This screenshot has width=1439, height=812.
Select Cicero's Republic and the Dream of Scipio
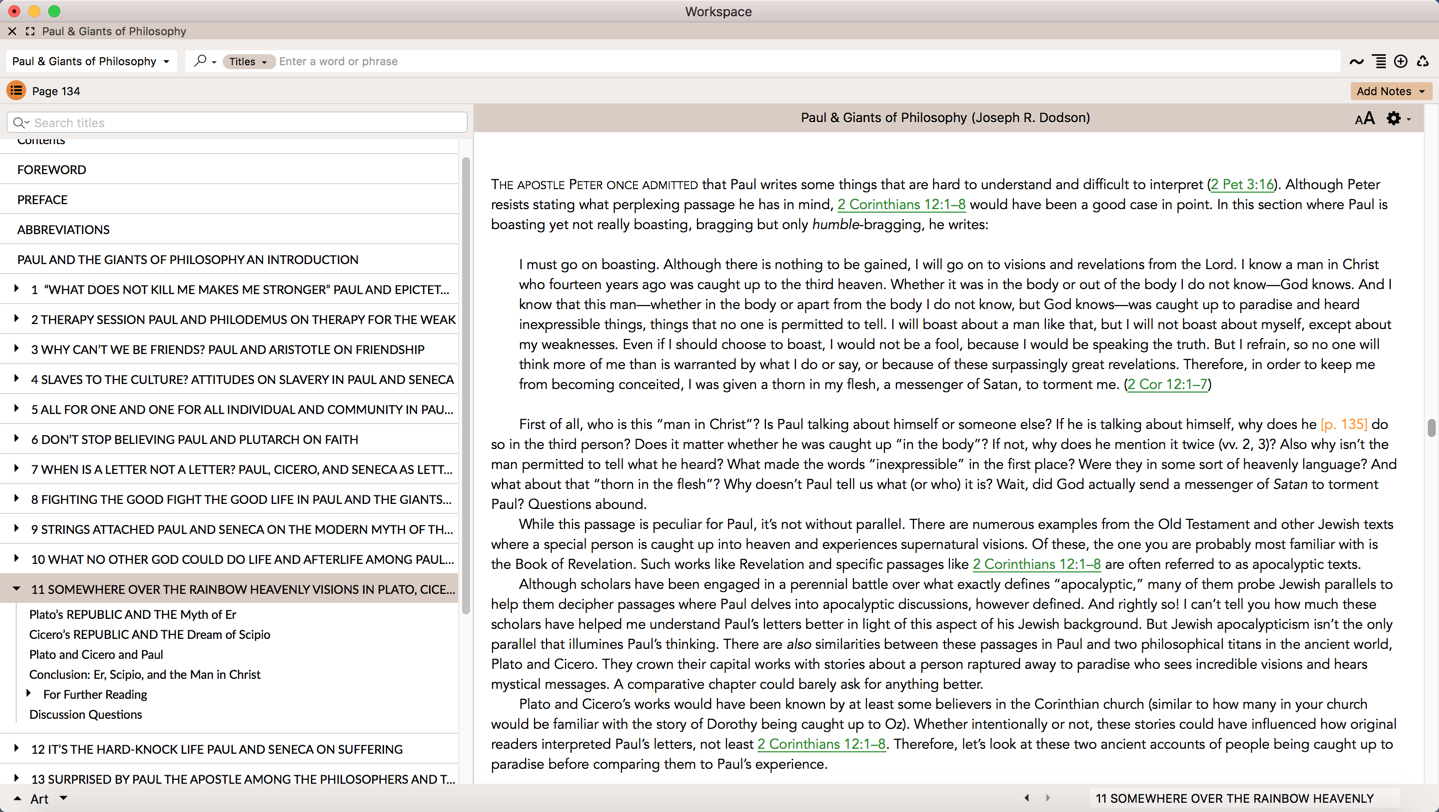(x=149, y=634)
